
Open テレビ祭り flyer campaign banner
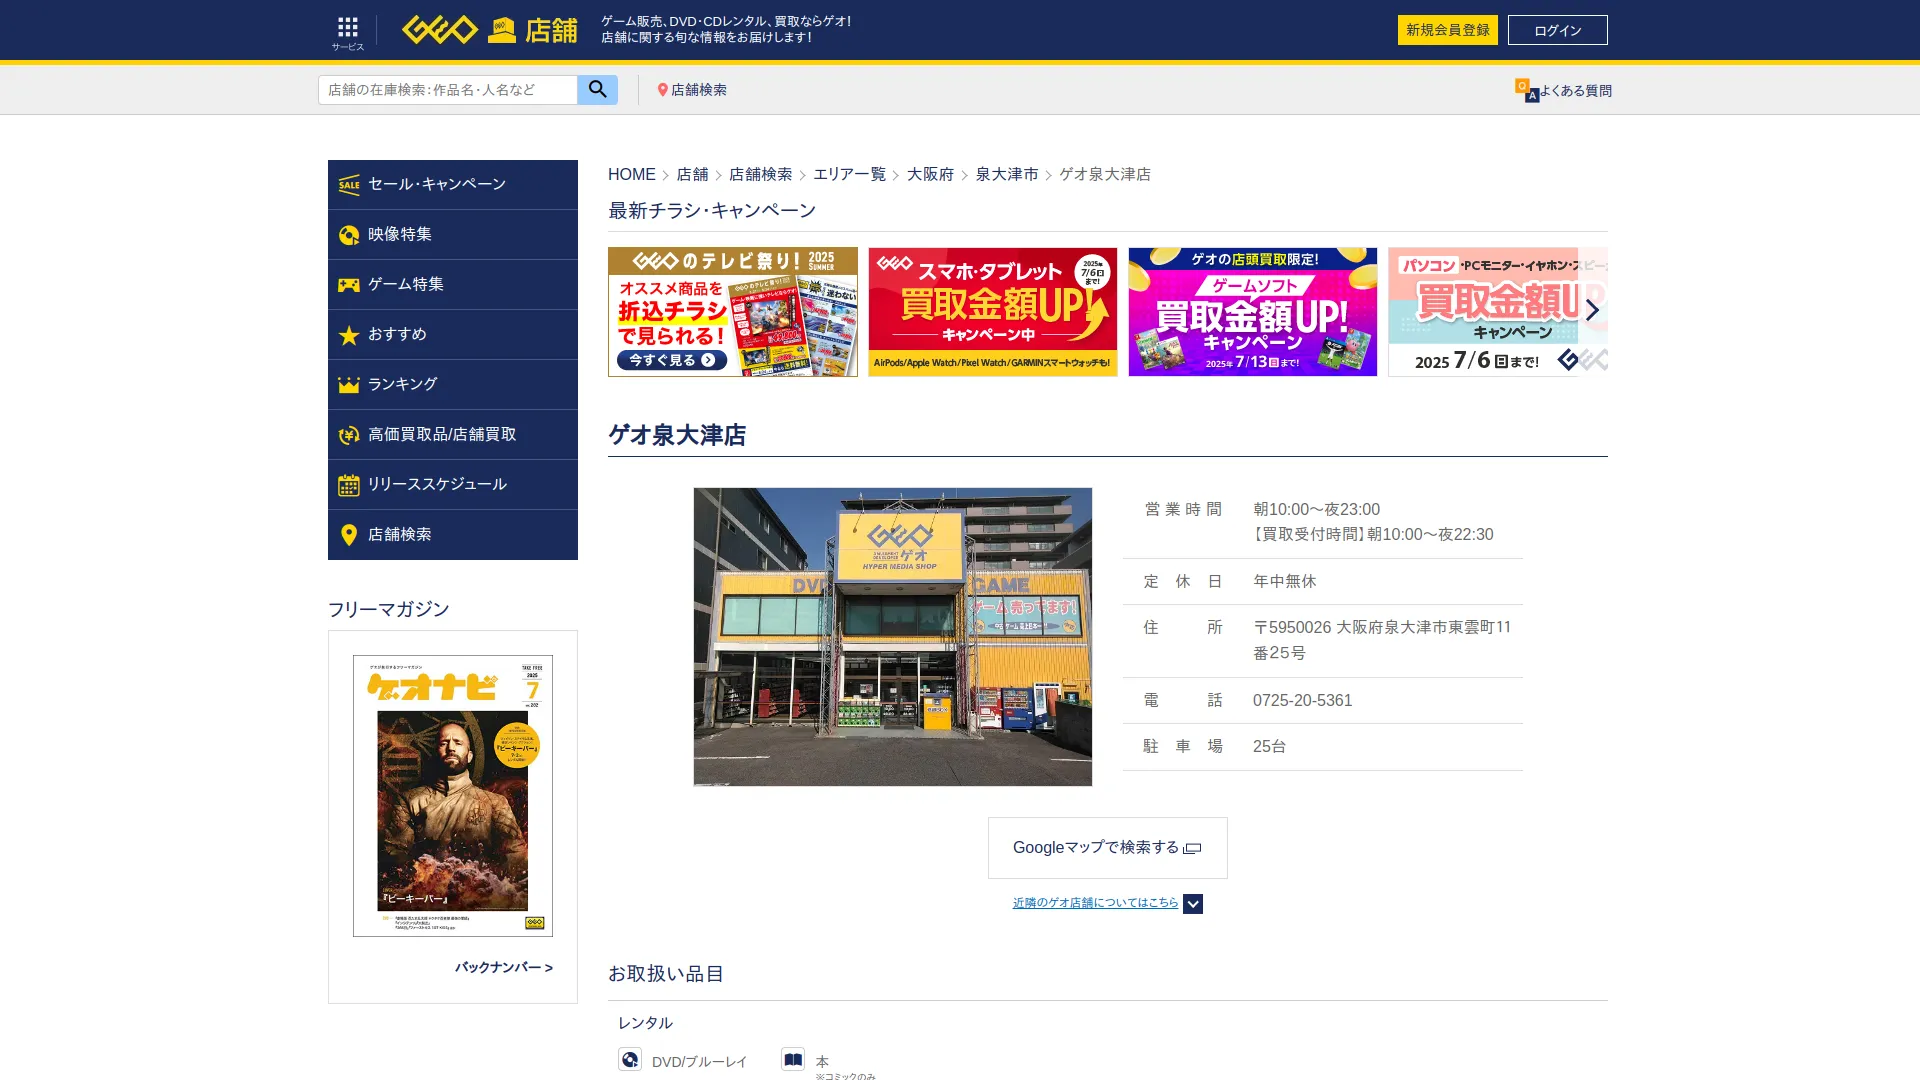733,312
